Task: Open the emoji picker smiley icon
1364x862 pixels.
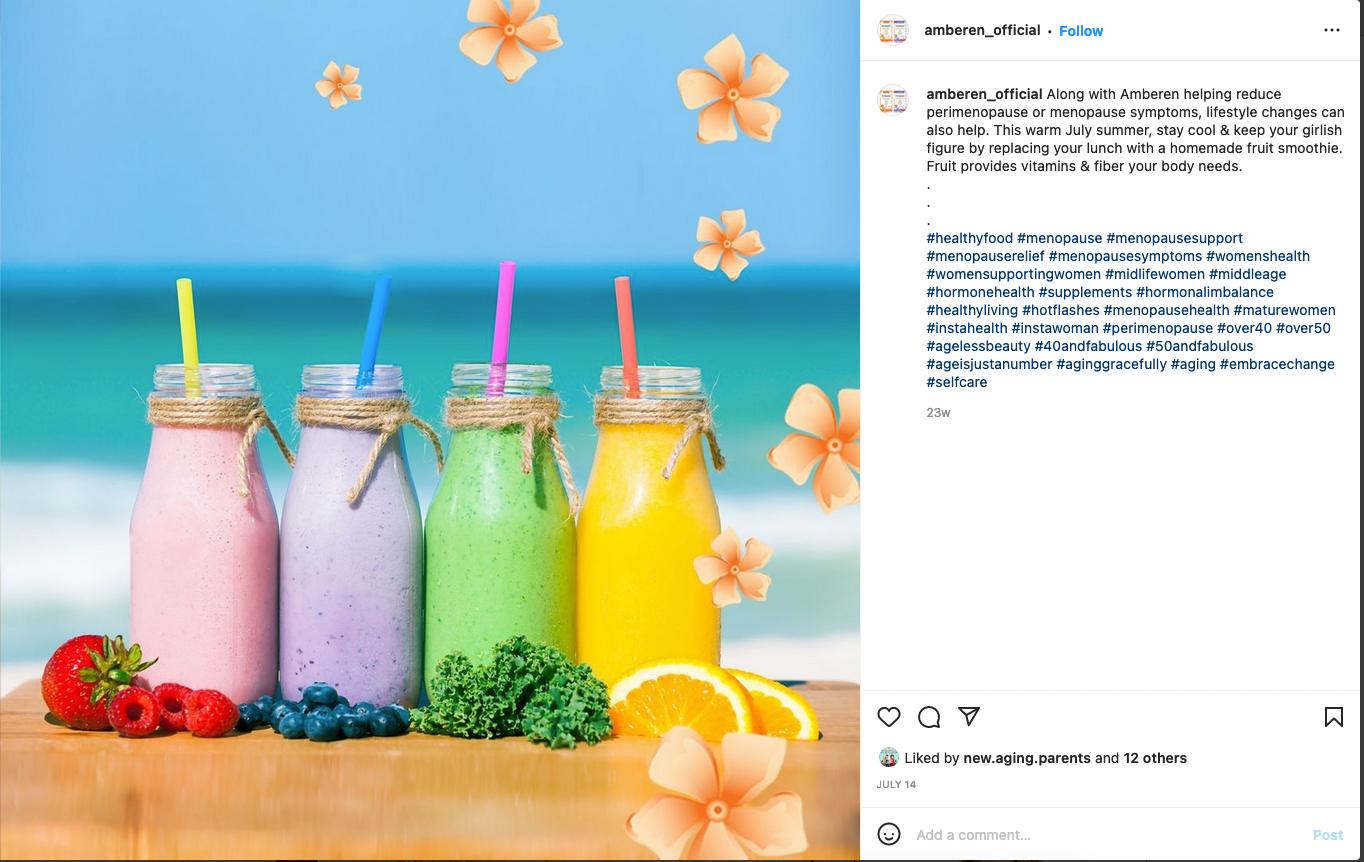Action: coord(889,834)
